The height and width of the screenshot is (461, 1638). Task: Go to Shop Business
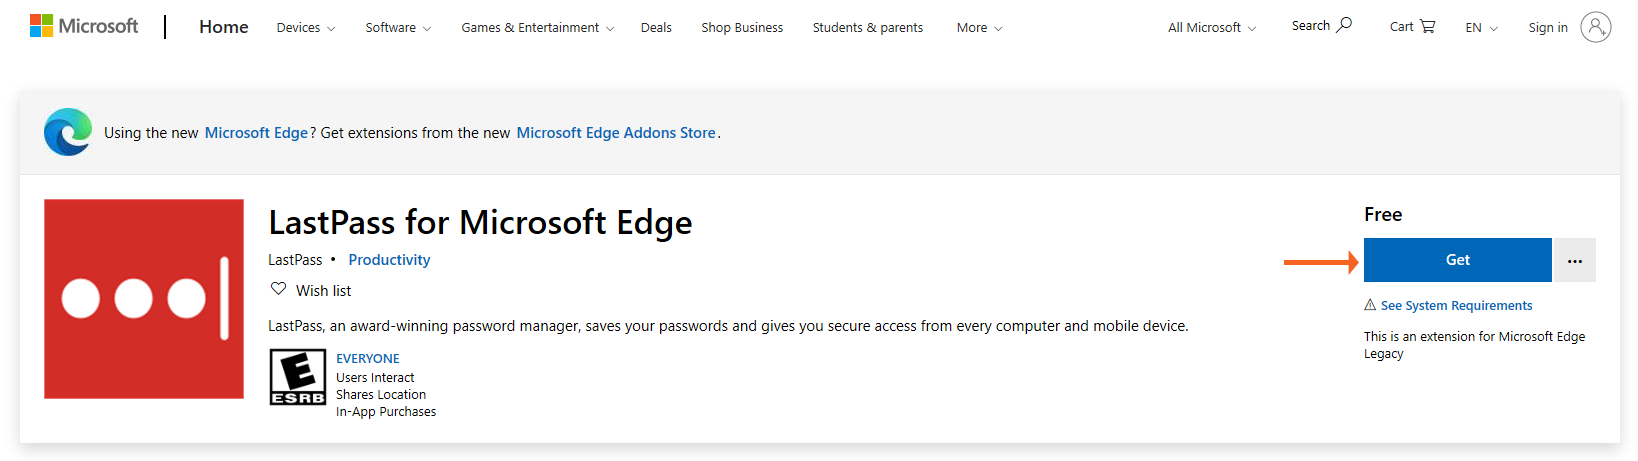(742, 28)
